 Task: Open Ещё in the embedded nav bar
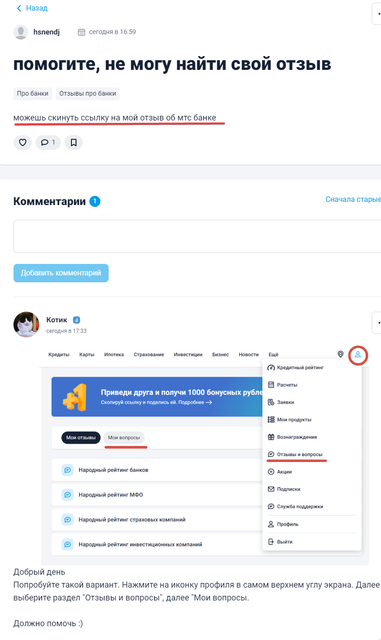(x=273, y=355)
